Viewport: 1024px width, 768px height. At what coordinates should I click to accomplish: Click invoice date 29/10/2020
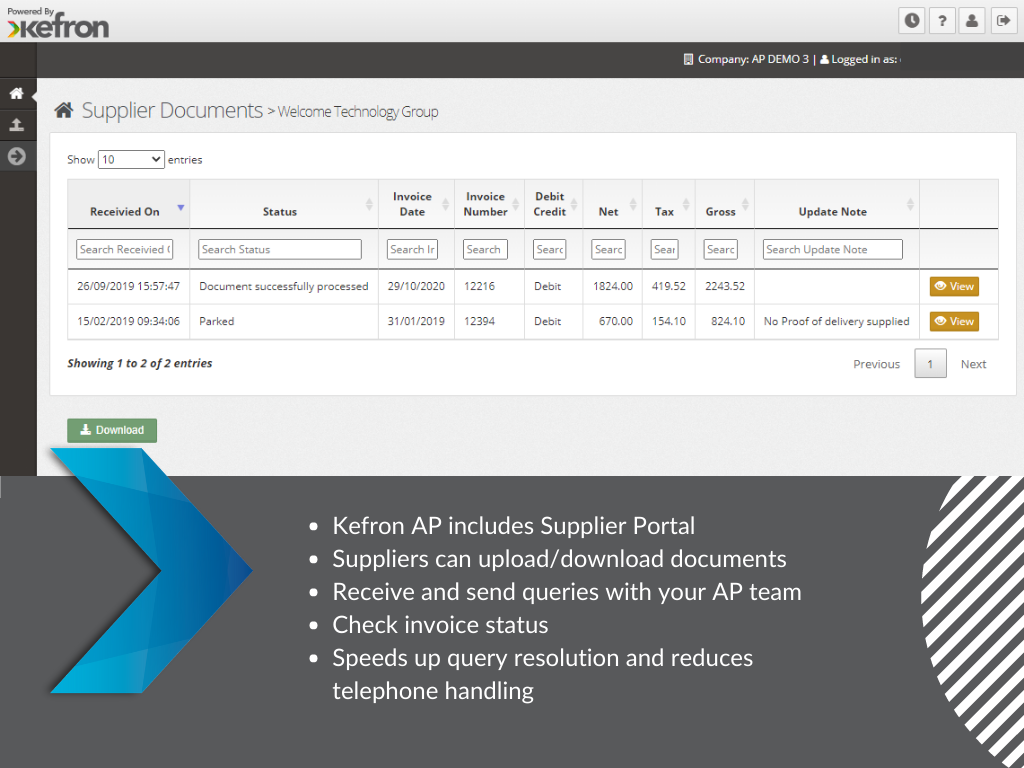coord(416,286)
